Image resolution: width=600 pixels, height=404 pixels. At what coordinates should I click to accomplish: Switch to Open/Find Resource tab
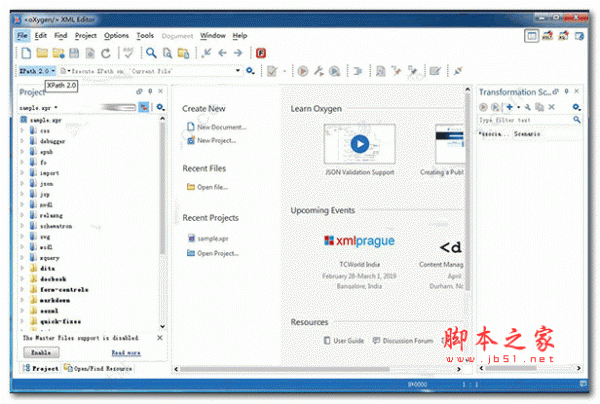(x=98, y=368)
